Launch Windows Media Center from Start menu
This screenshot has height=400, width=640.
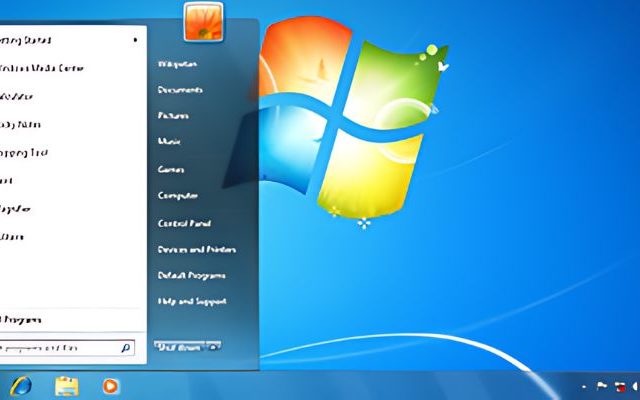coord(42,68)
